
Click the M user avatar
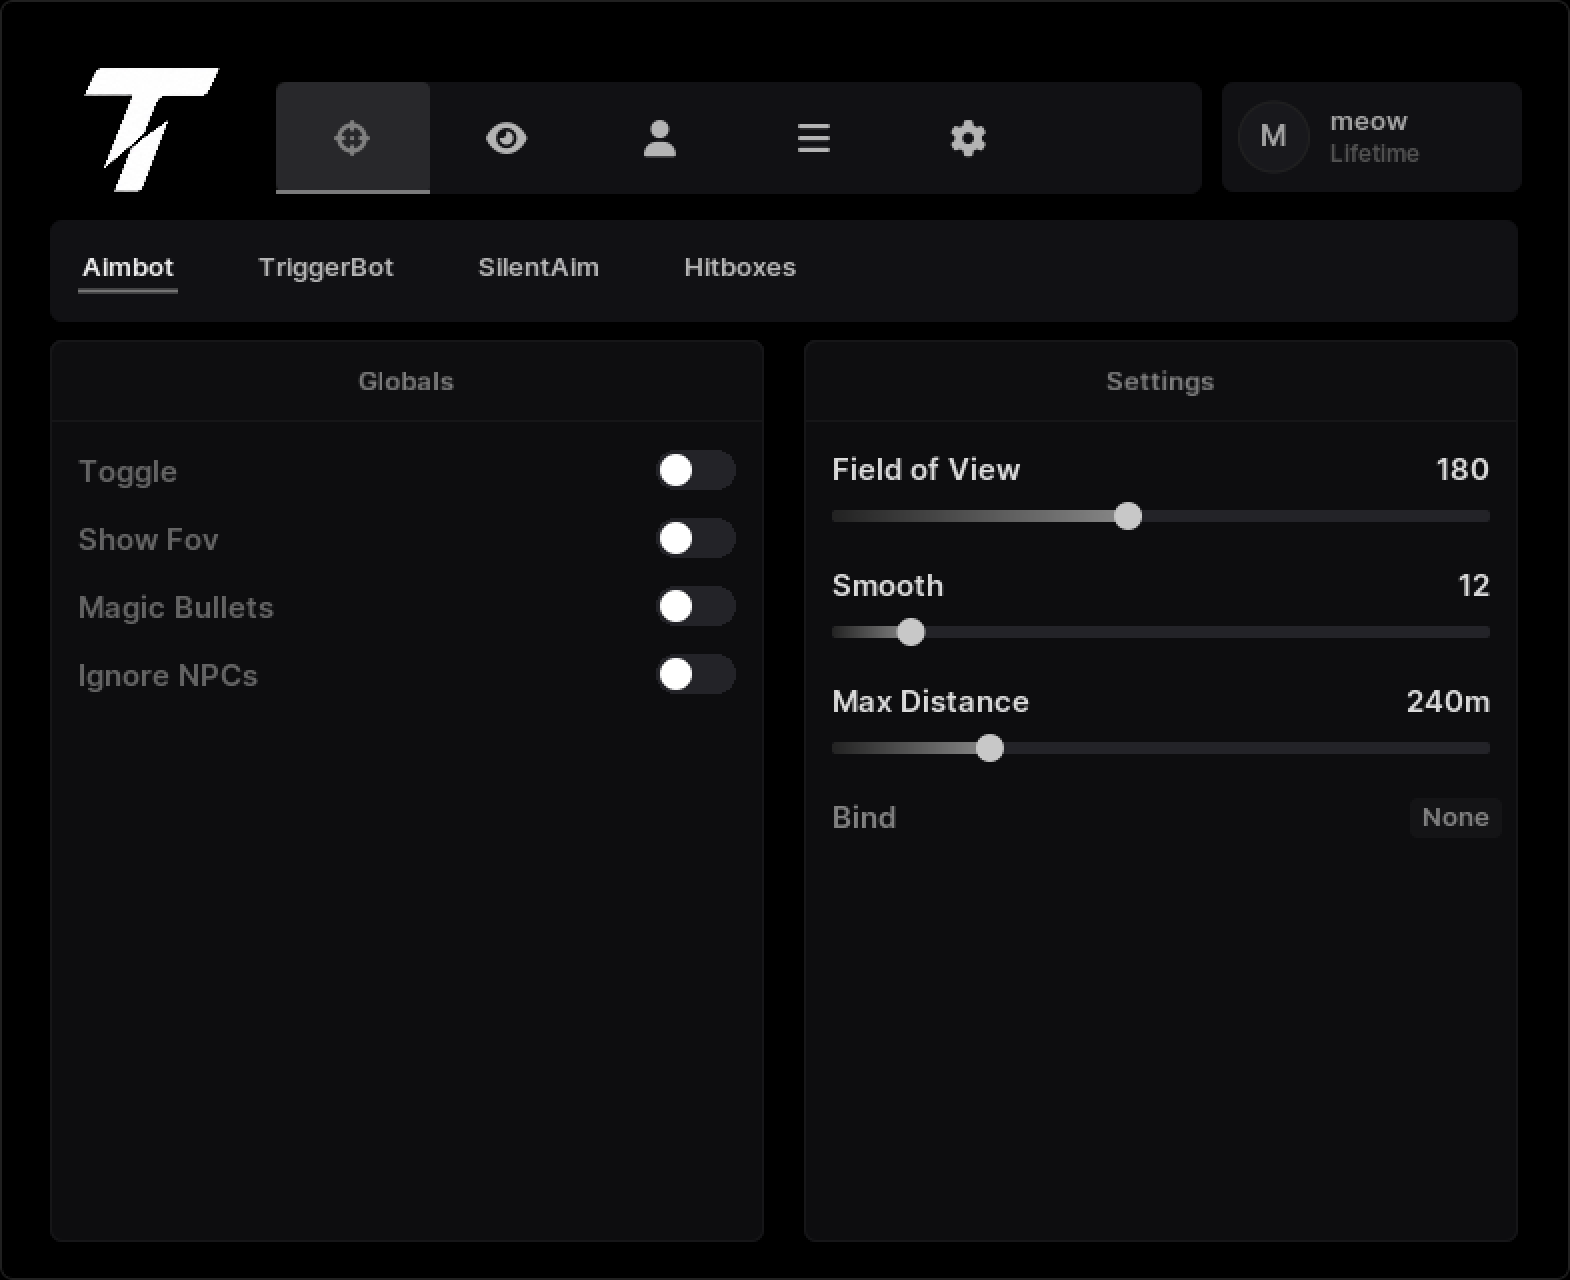tap(1273, 136)
